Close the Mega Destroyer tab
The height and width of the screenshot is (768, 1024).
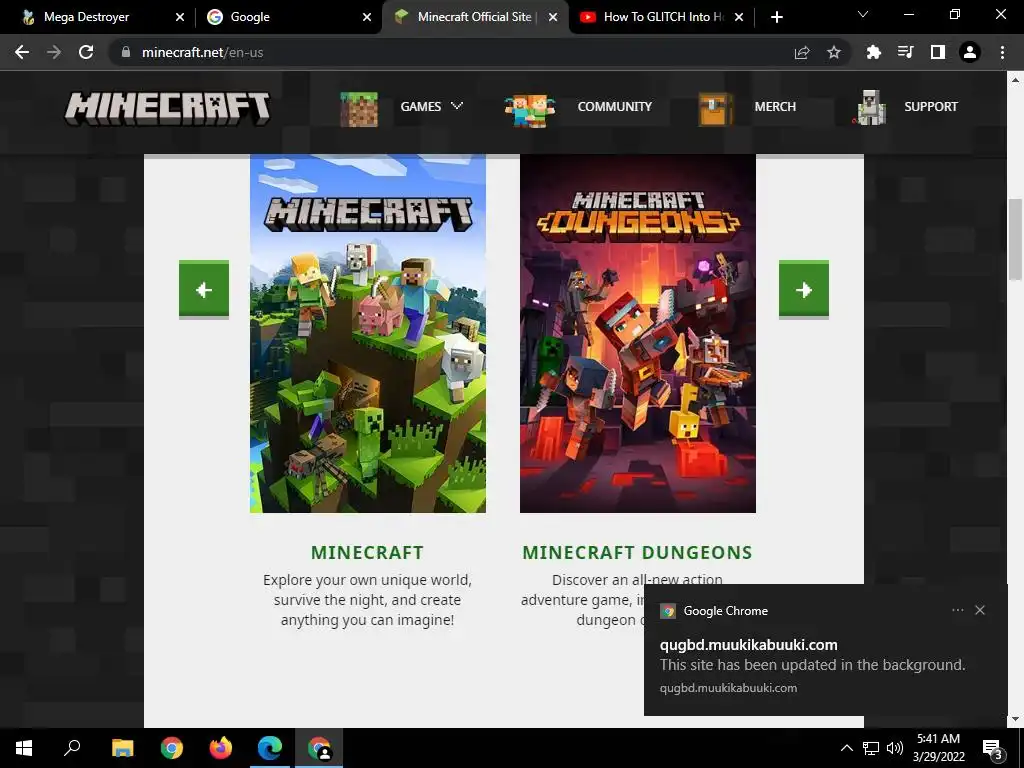180,17
